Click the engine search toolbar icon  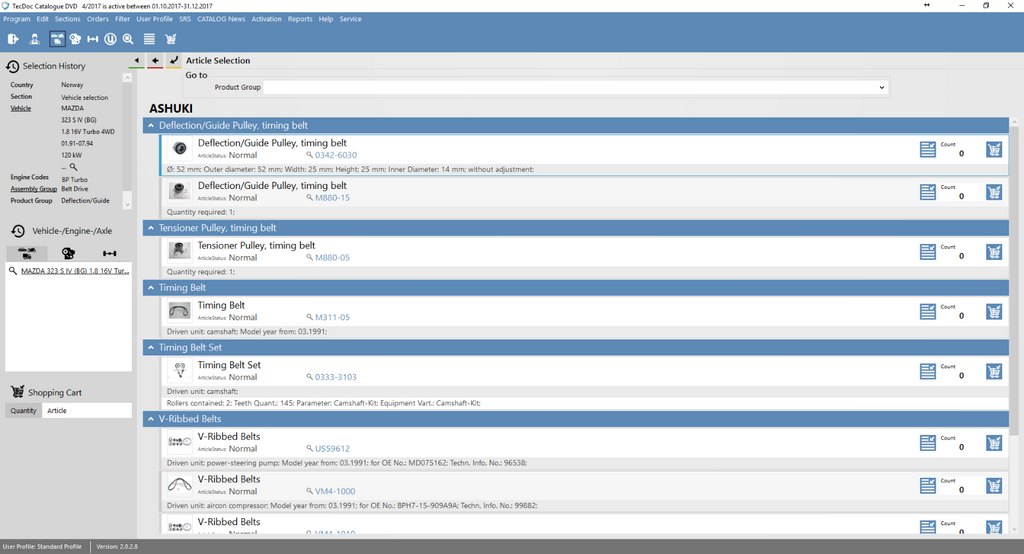75,39
